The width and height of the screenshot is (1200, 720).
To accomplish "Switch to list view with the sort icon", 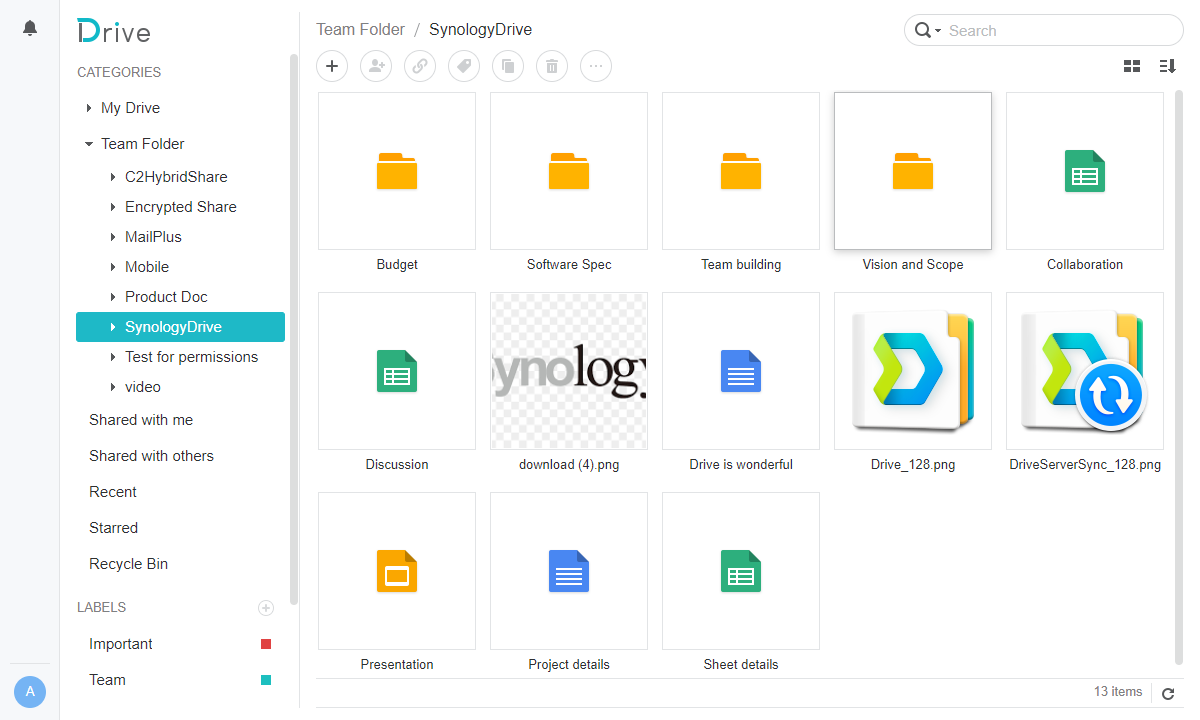I will click(x=1167, y=65).
